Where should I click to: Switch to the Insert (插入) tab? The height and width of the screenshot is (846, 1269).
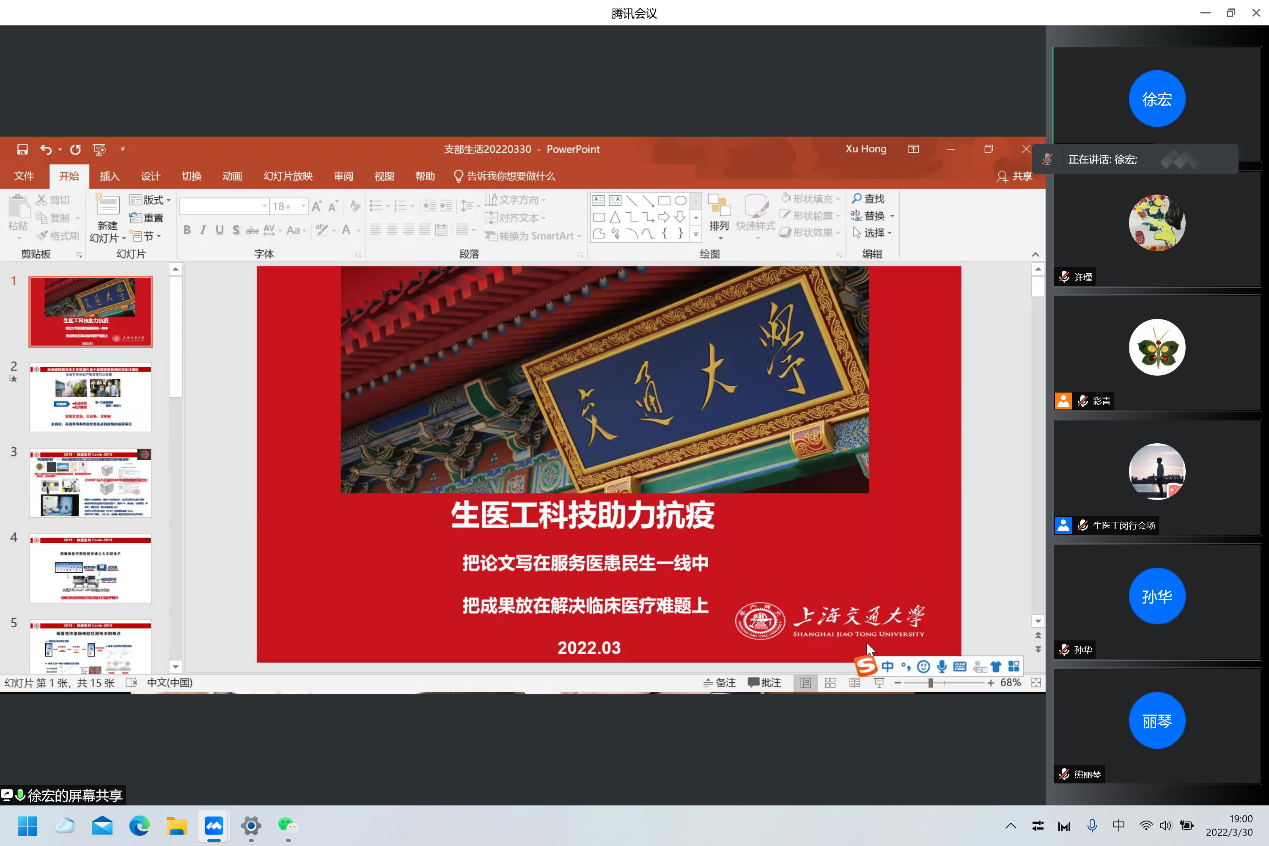(x=109, y=176)
